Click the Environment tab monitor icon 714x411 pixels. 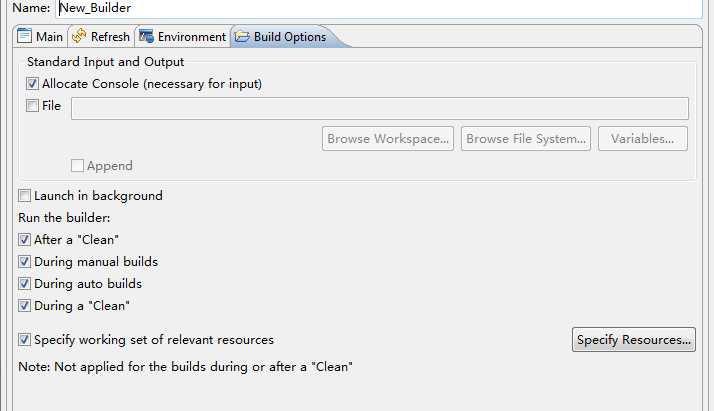coord(146,36)
